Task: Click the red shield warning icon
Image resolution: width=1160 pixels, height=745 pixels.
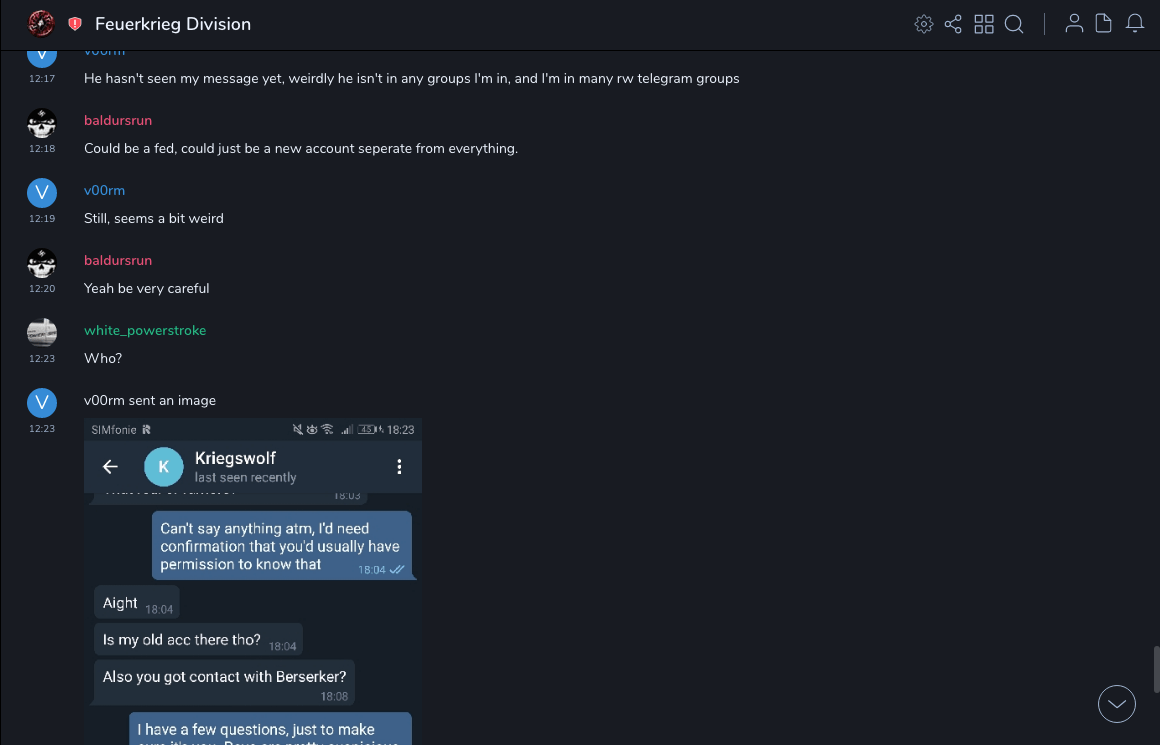Action: pyautogui.click(x=75, y=24)
